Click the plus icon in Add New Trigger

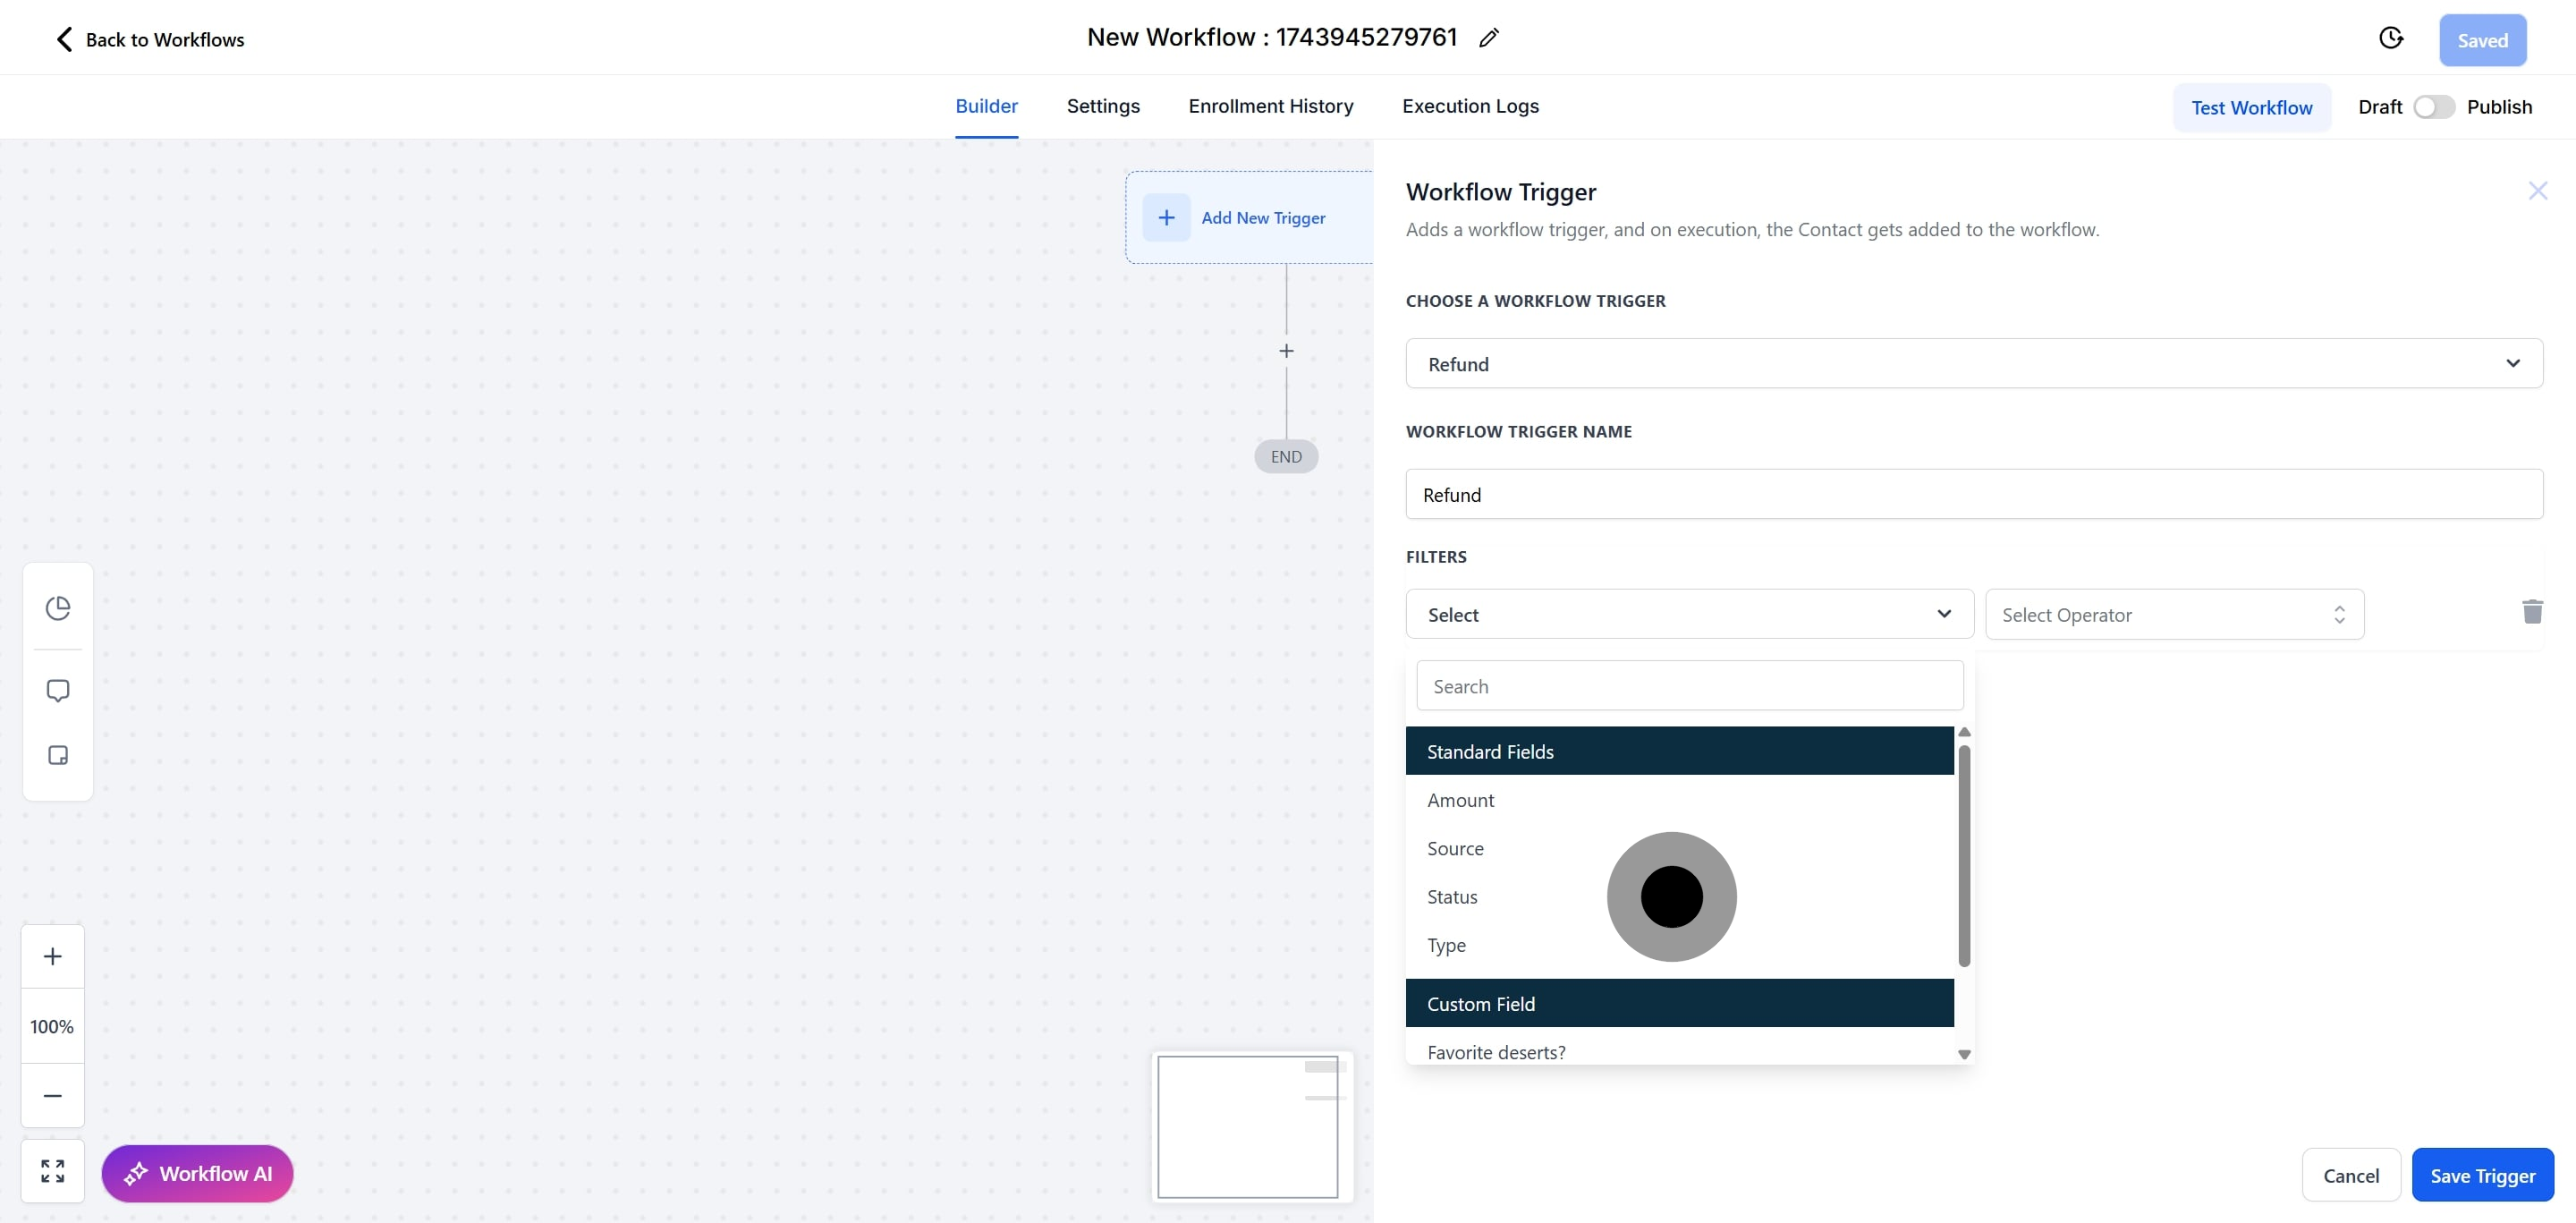[x=1166, y=217]
